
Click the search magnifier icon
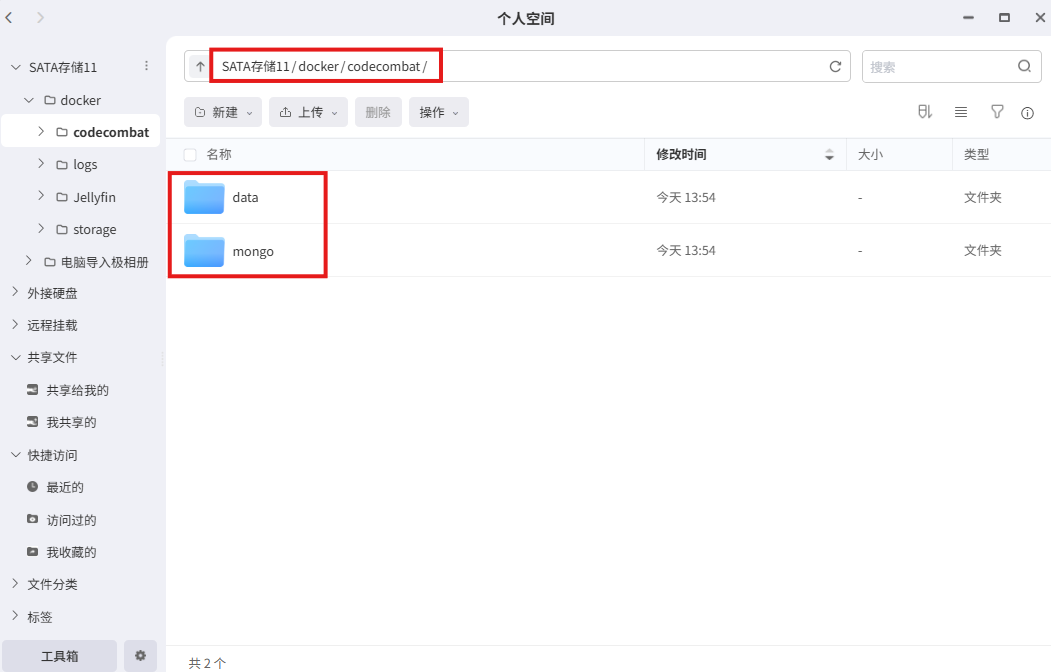[x=1024, y=66]
